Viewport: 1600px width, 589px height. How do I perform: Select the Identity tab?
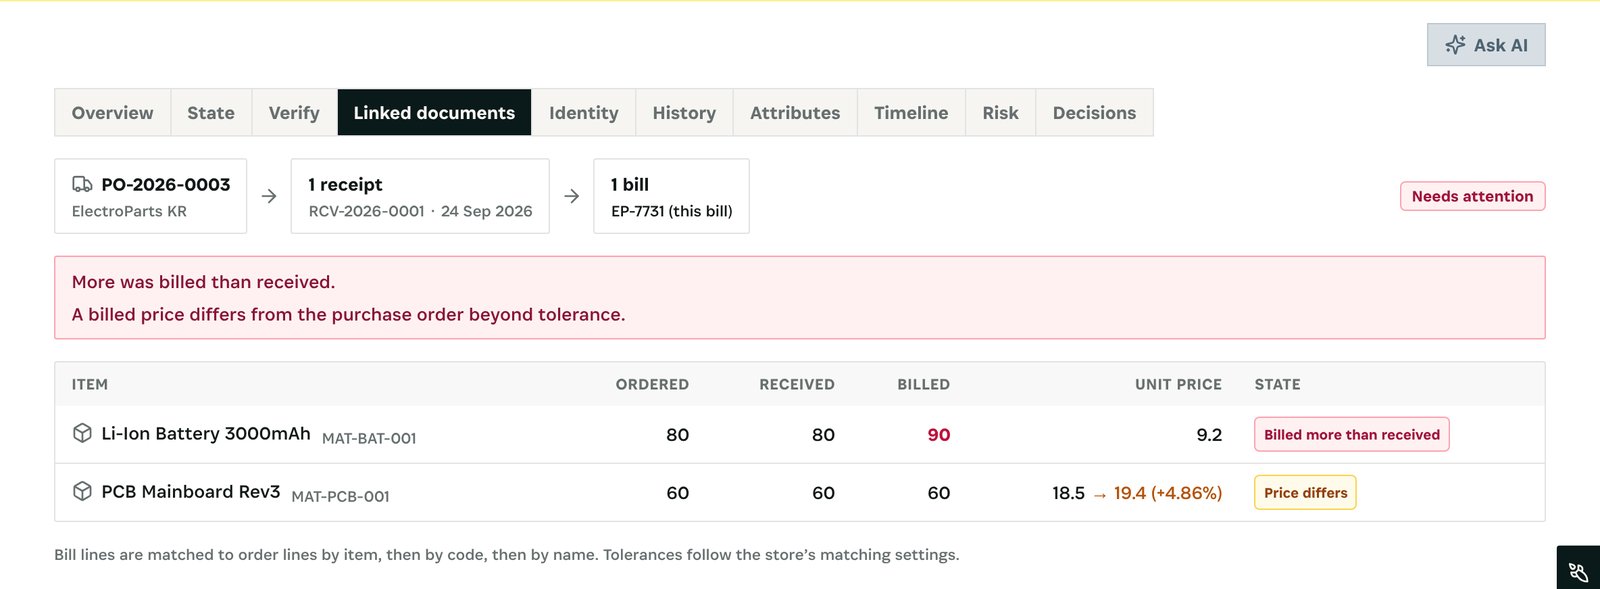[584, 112]
